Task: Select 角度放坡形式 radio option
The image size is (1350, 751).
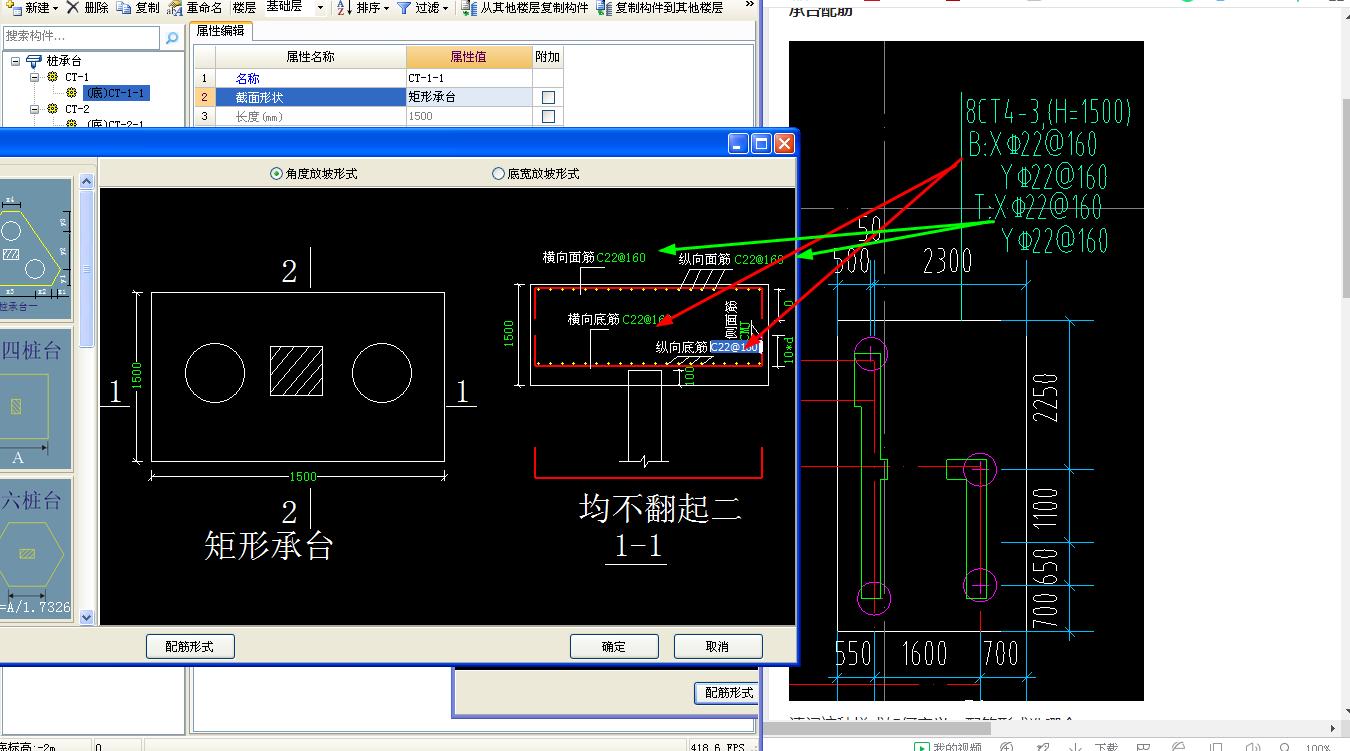Action: tap(277, 174)
